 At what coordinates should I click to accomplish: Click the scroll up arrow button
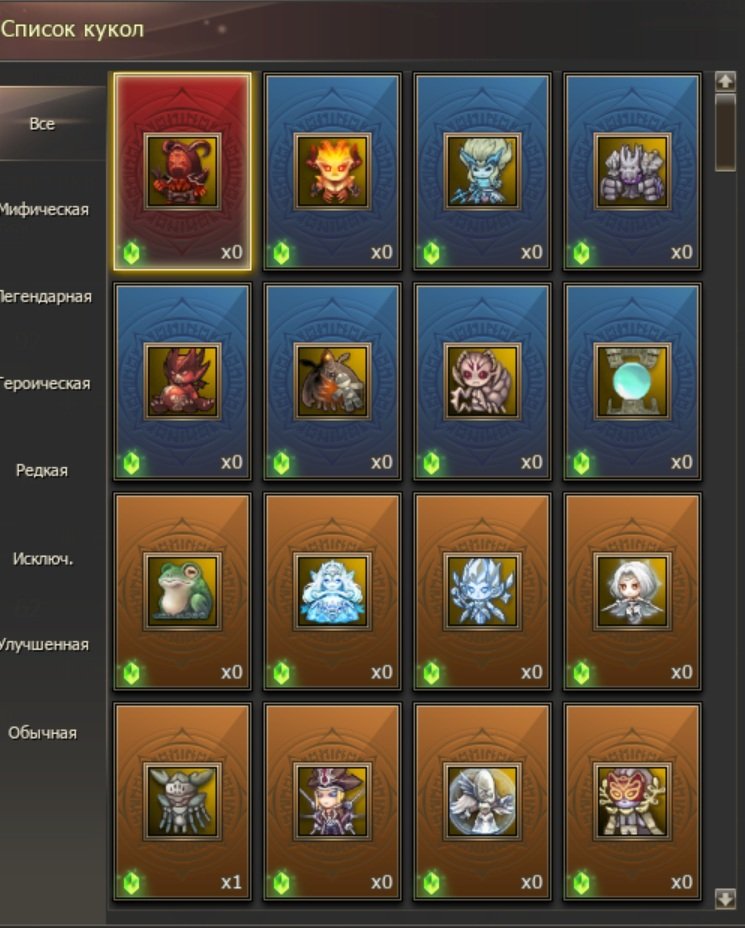(725, 81)
